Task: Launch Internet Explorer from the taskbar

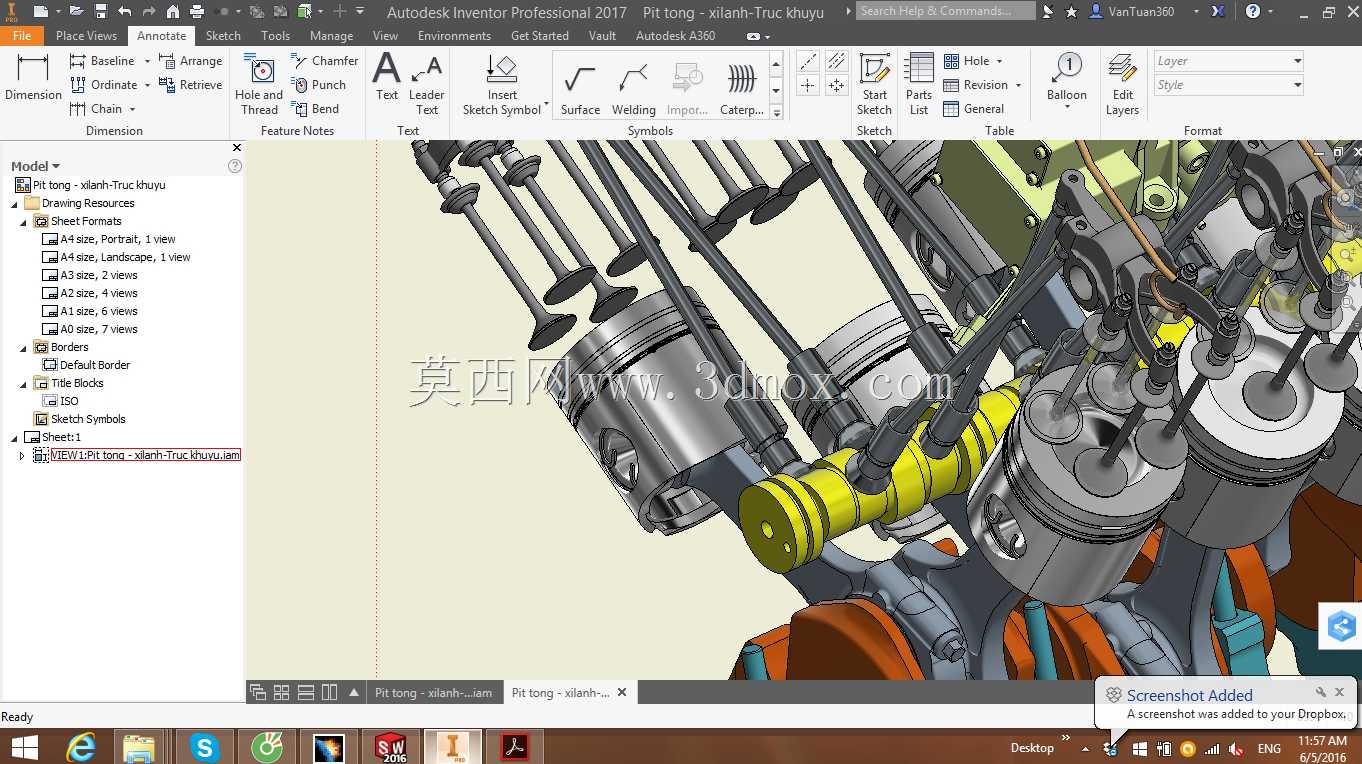Action: (x=80, y=747)
